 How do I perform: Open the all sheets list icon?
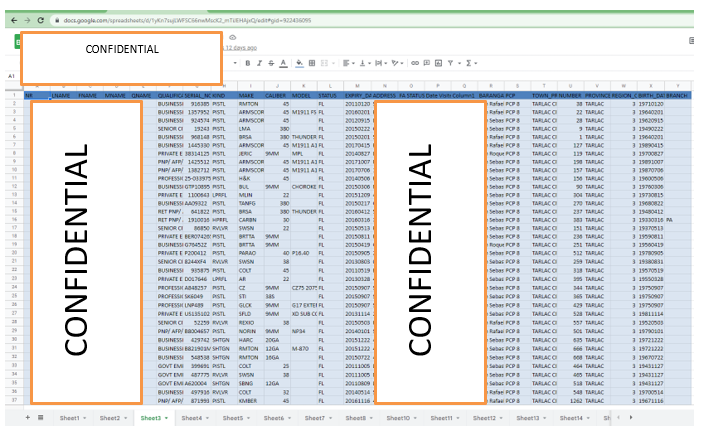tap(41, 418)
